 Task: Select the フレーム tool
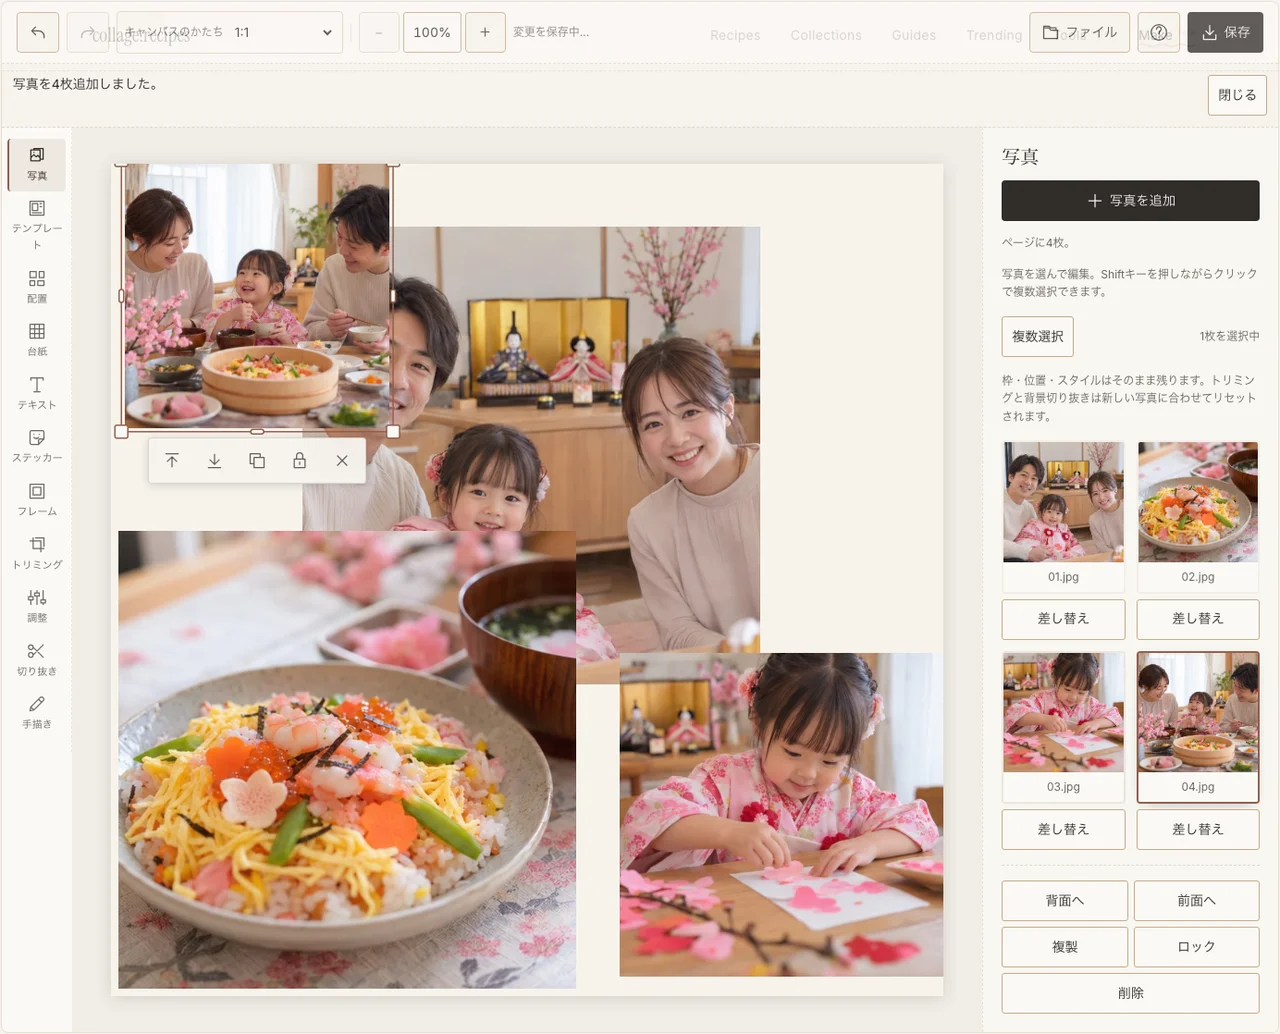[37, 499]
